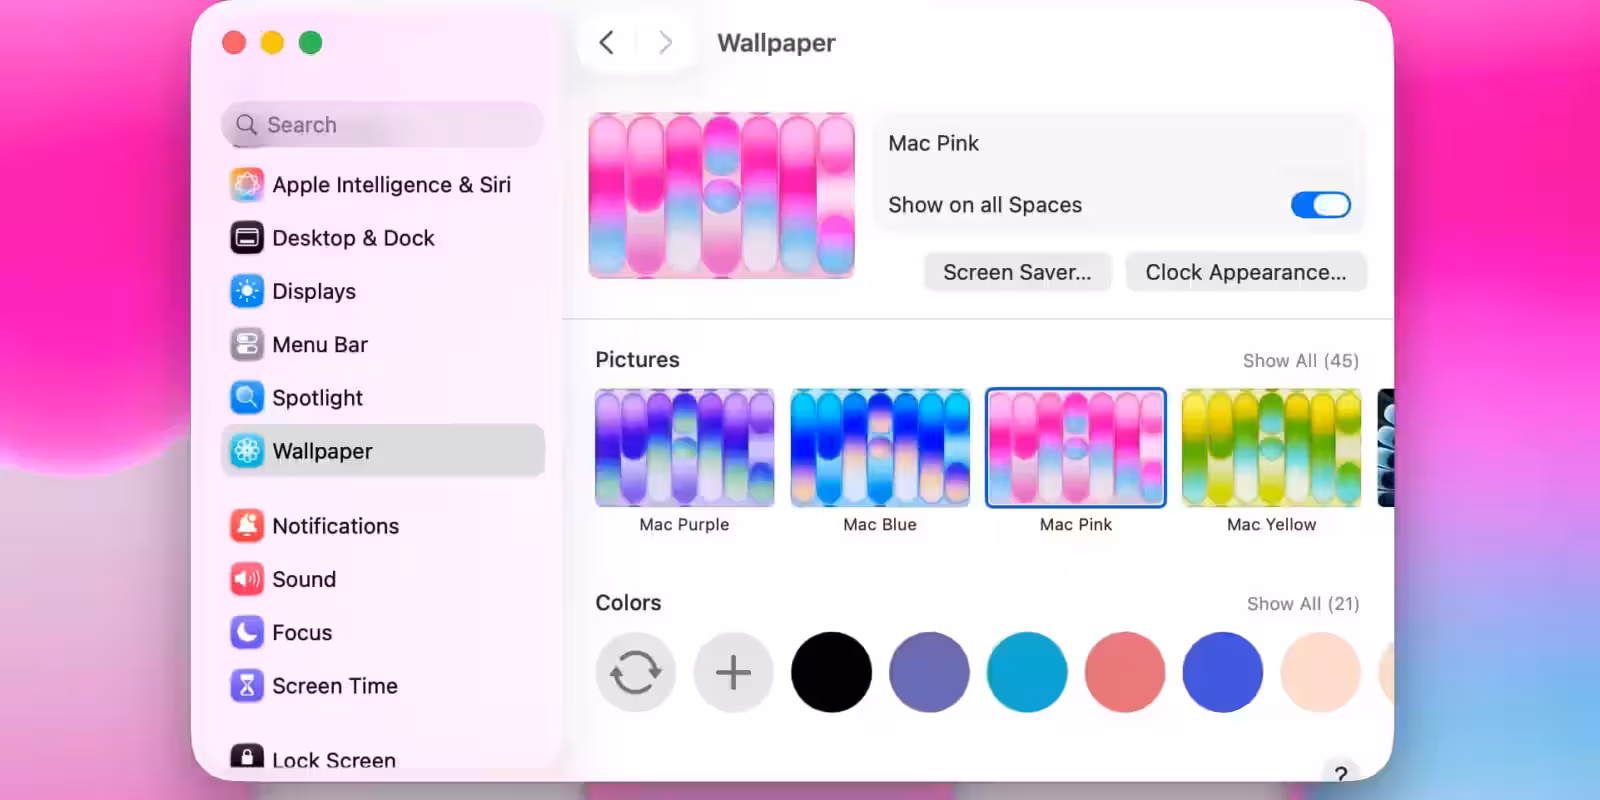1600x800 pixels.
Task: Toggle Show on all Spaces switch
Action: [1320, 205]
